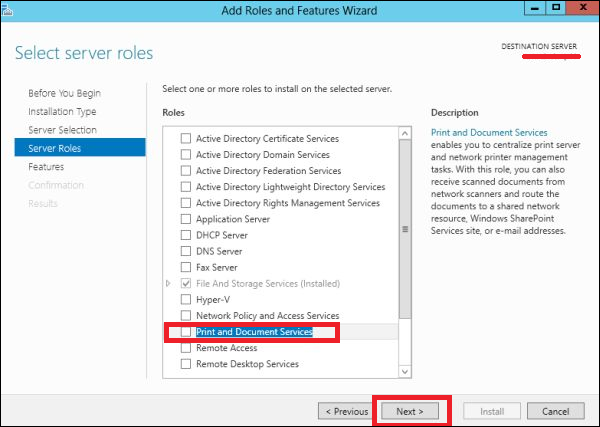Check the DHCP Server role

point(185,235)
